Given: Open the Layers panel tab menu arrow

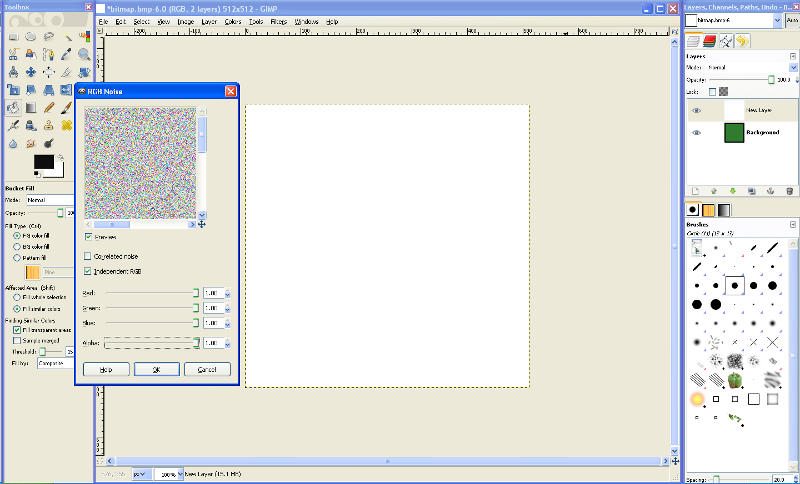Looking at the screenshot, I should point(793,56).
